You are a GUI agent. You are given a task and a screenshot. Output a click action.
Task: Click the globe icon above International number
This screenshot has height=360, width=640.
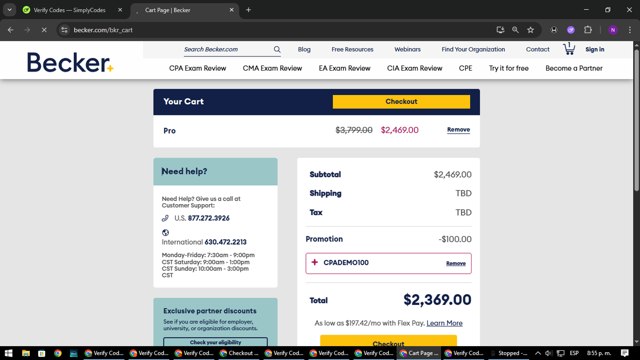pyautogui.click(x=165, y=233)
